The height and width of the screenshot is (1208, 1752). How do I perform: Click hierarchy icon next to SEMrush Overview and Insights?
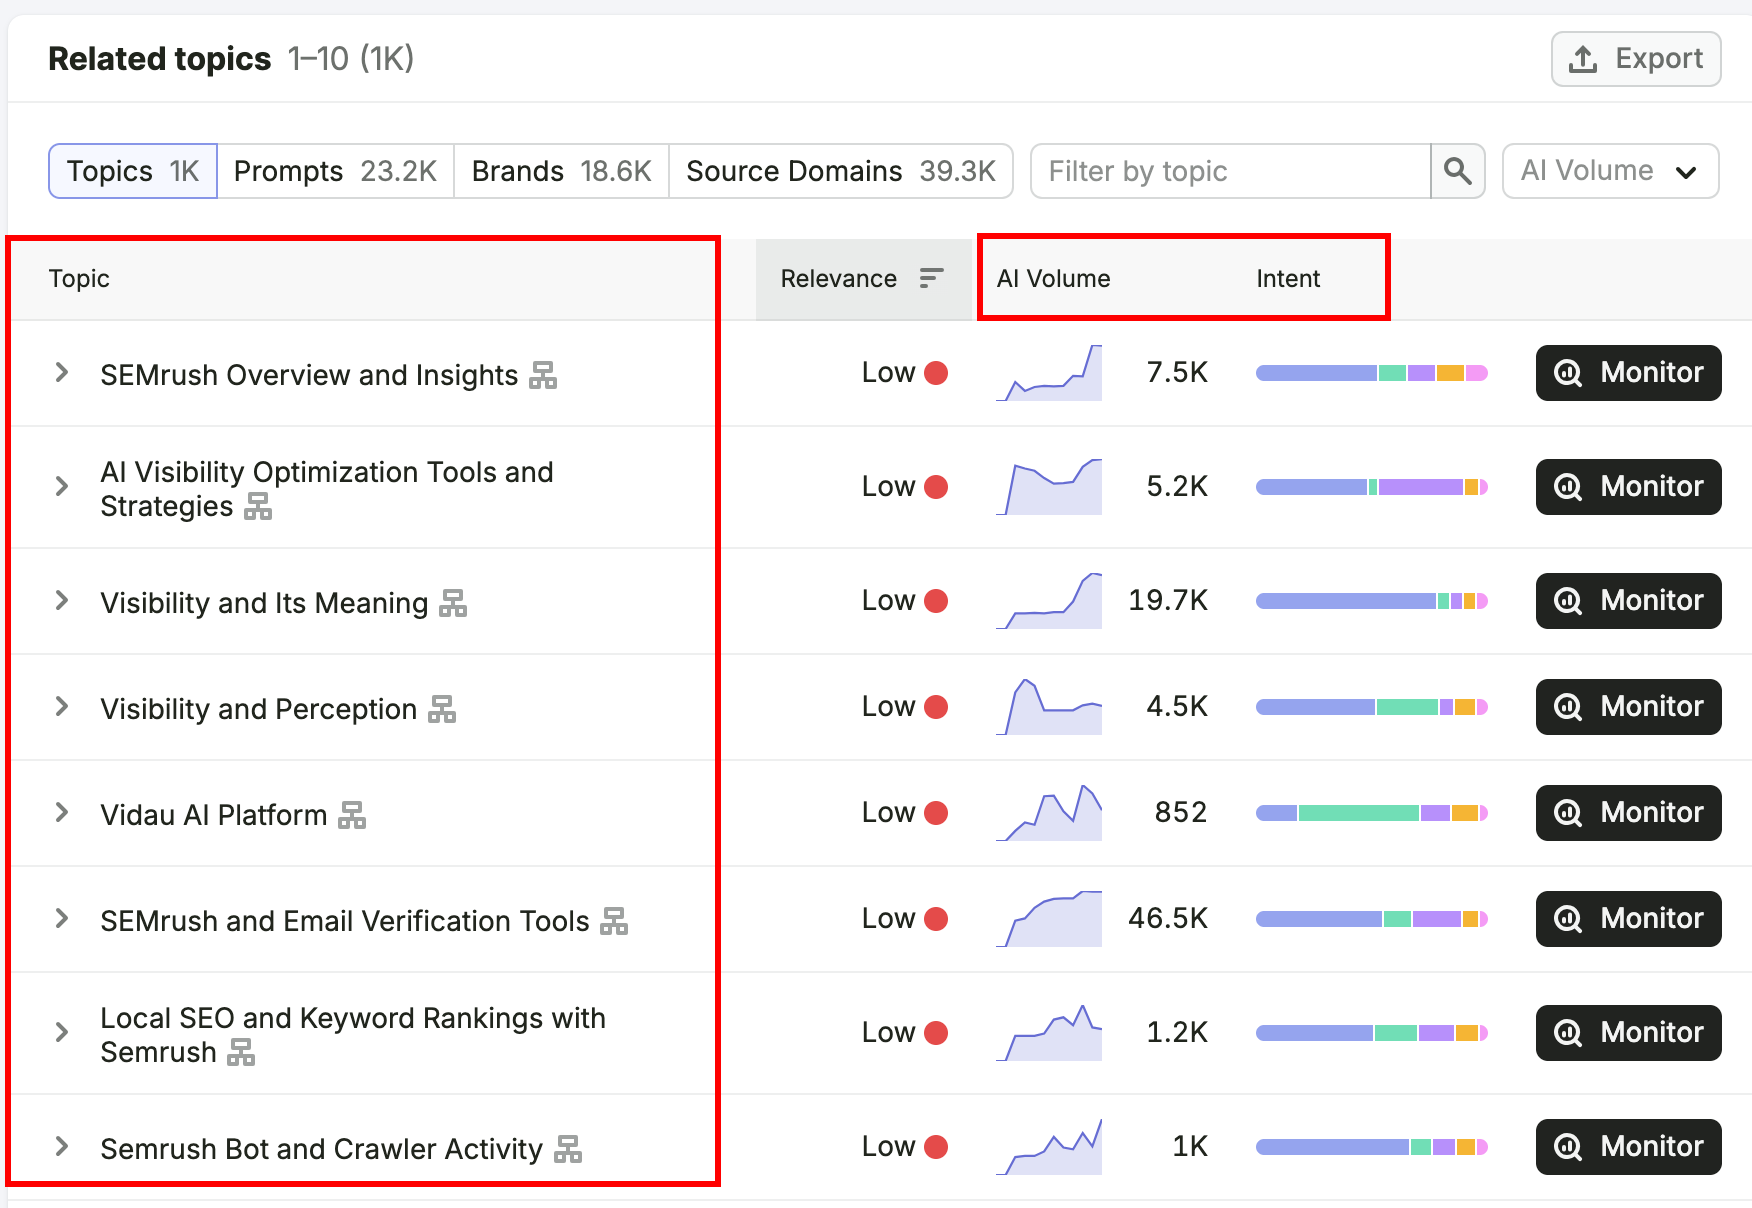click(543, 375)
